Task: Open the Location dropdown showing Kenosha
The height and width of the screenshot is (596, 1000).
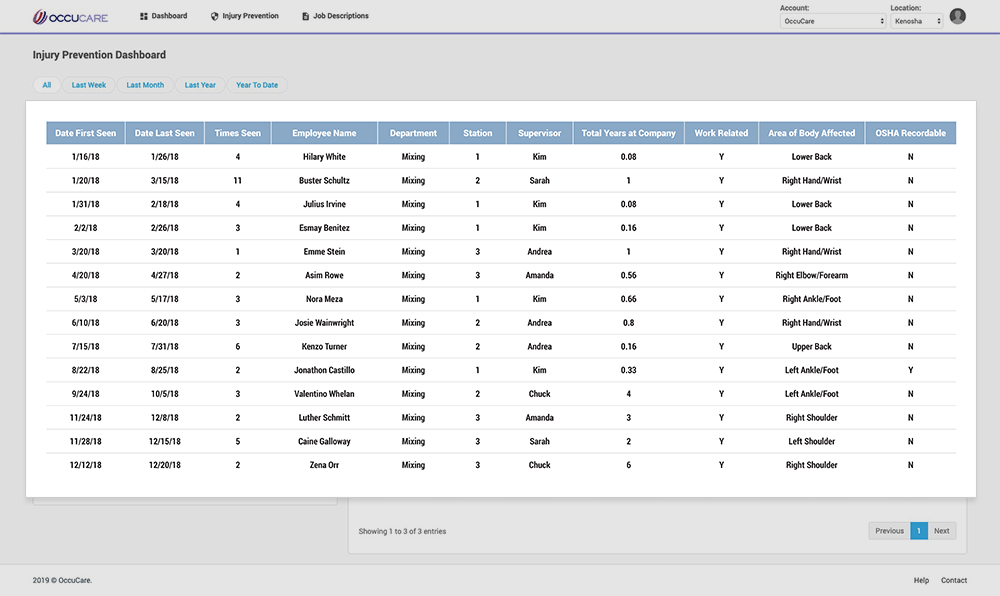Action: point(916,21)
